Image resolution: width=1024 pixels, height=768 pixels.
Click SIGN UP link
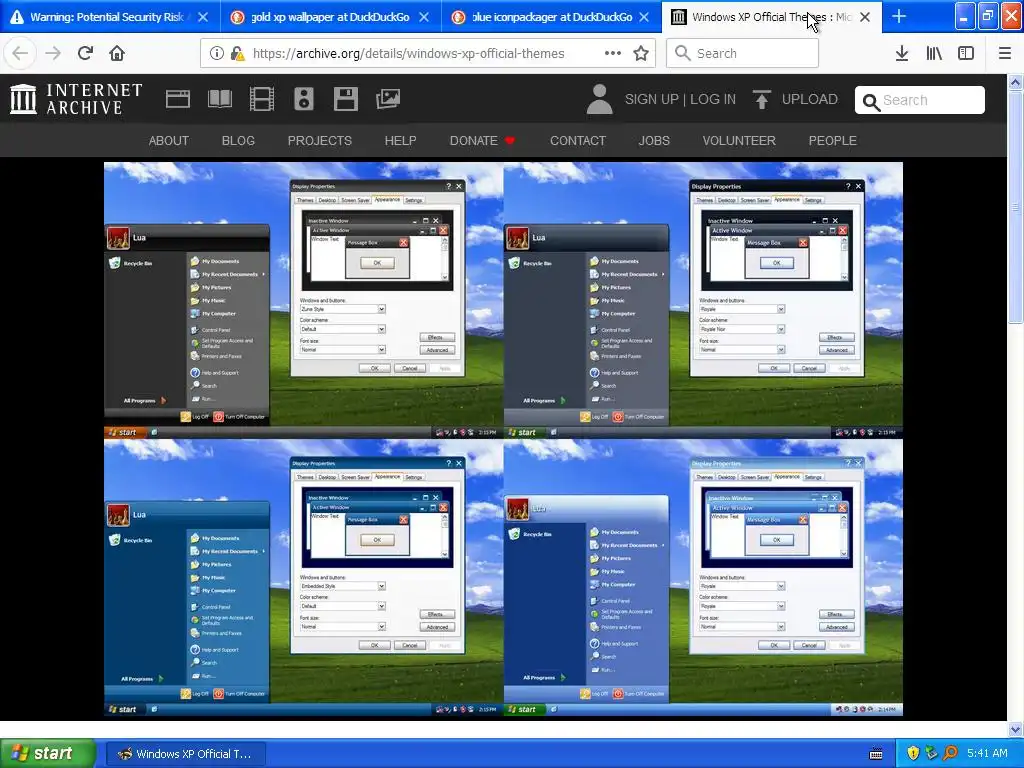pyautogui.click(x=652, y=99)
